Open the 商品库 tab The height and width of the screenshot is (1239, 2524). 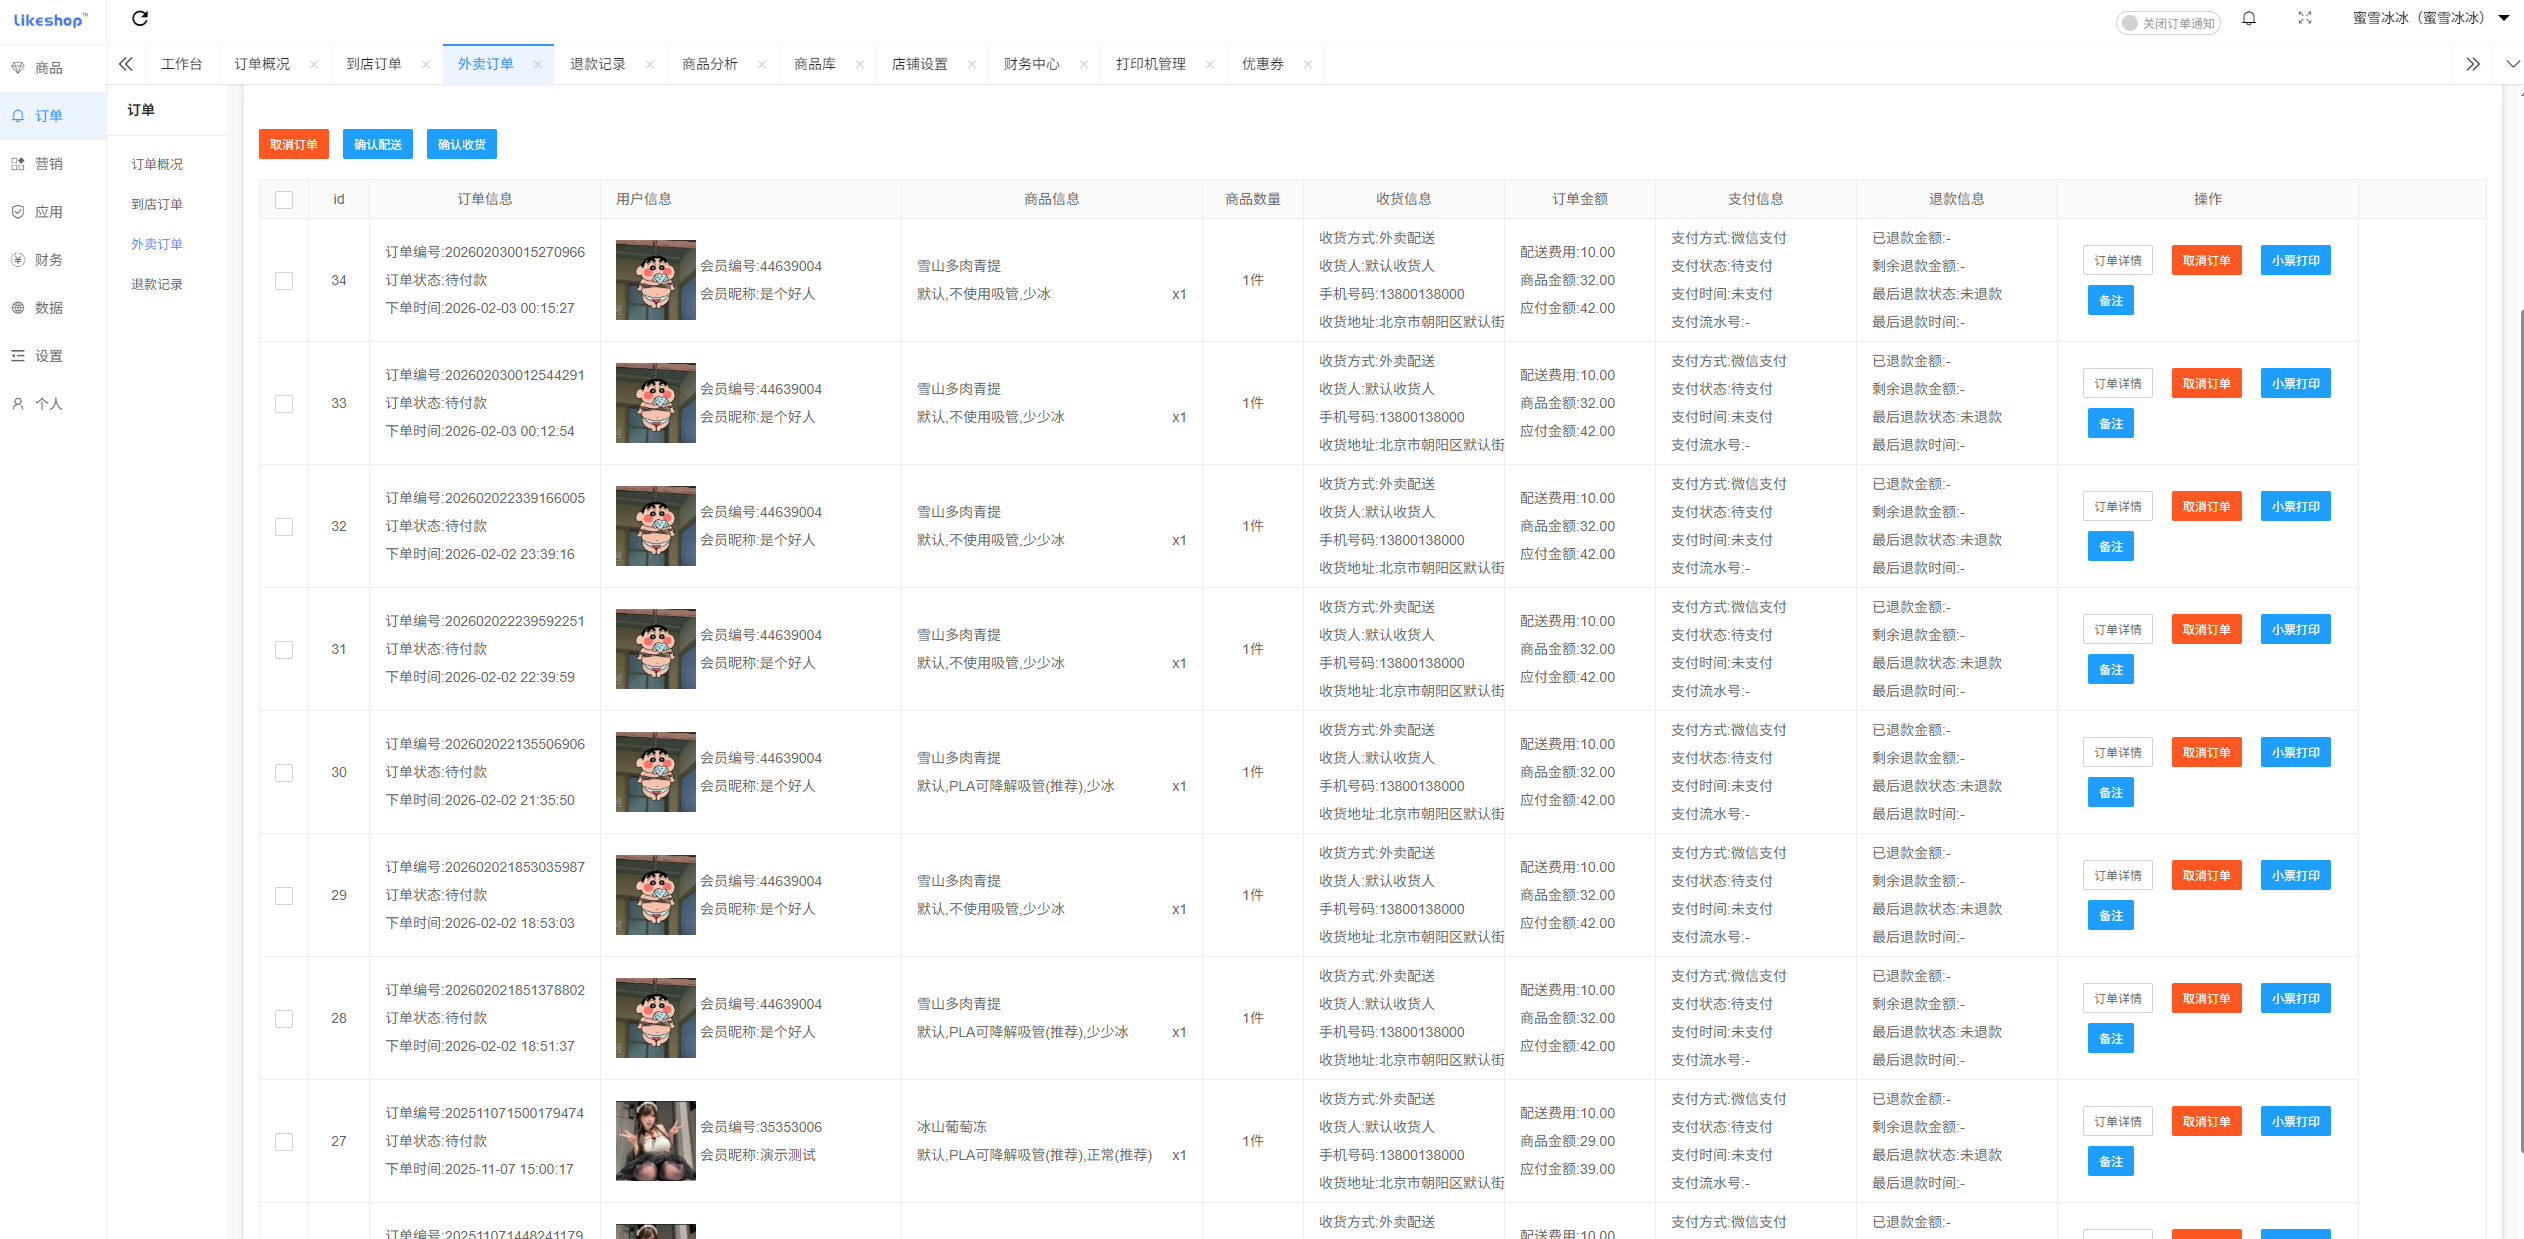coord(816,63)
